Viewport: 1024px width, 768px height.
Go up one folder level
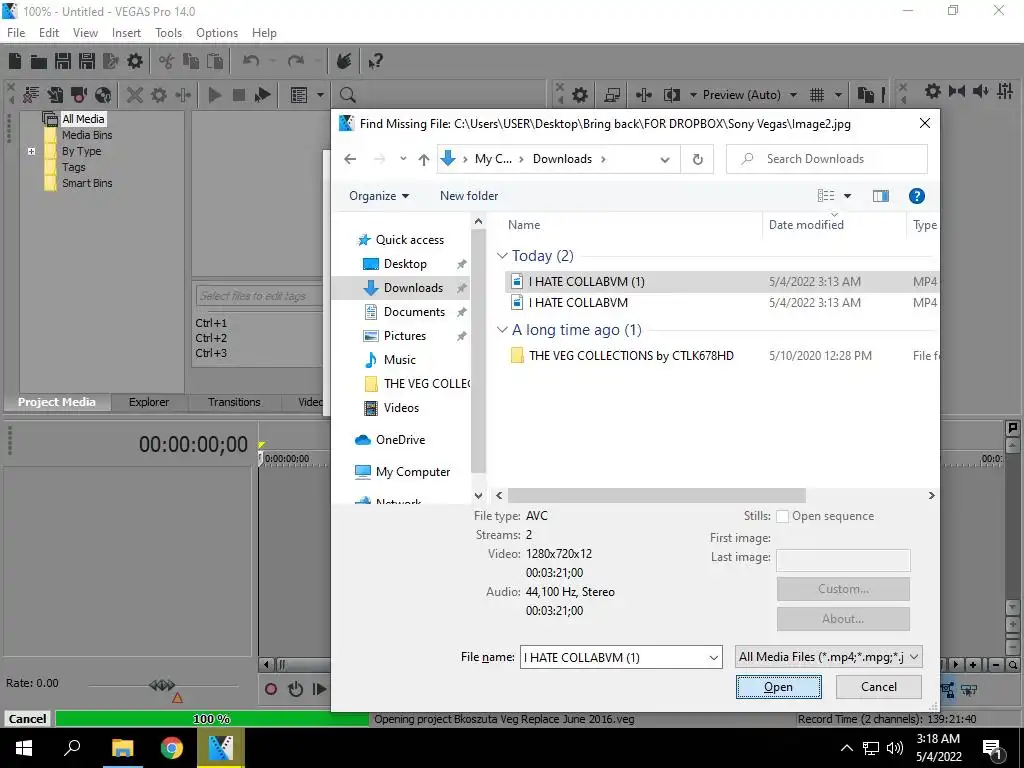424,159
